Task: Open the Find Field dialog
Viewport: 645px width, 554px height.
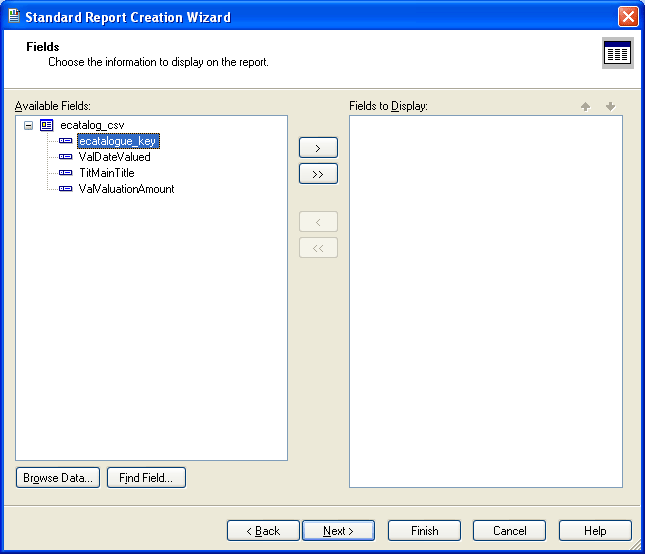Action: [146, 478]
